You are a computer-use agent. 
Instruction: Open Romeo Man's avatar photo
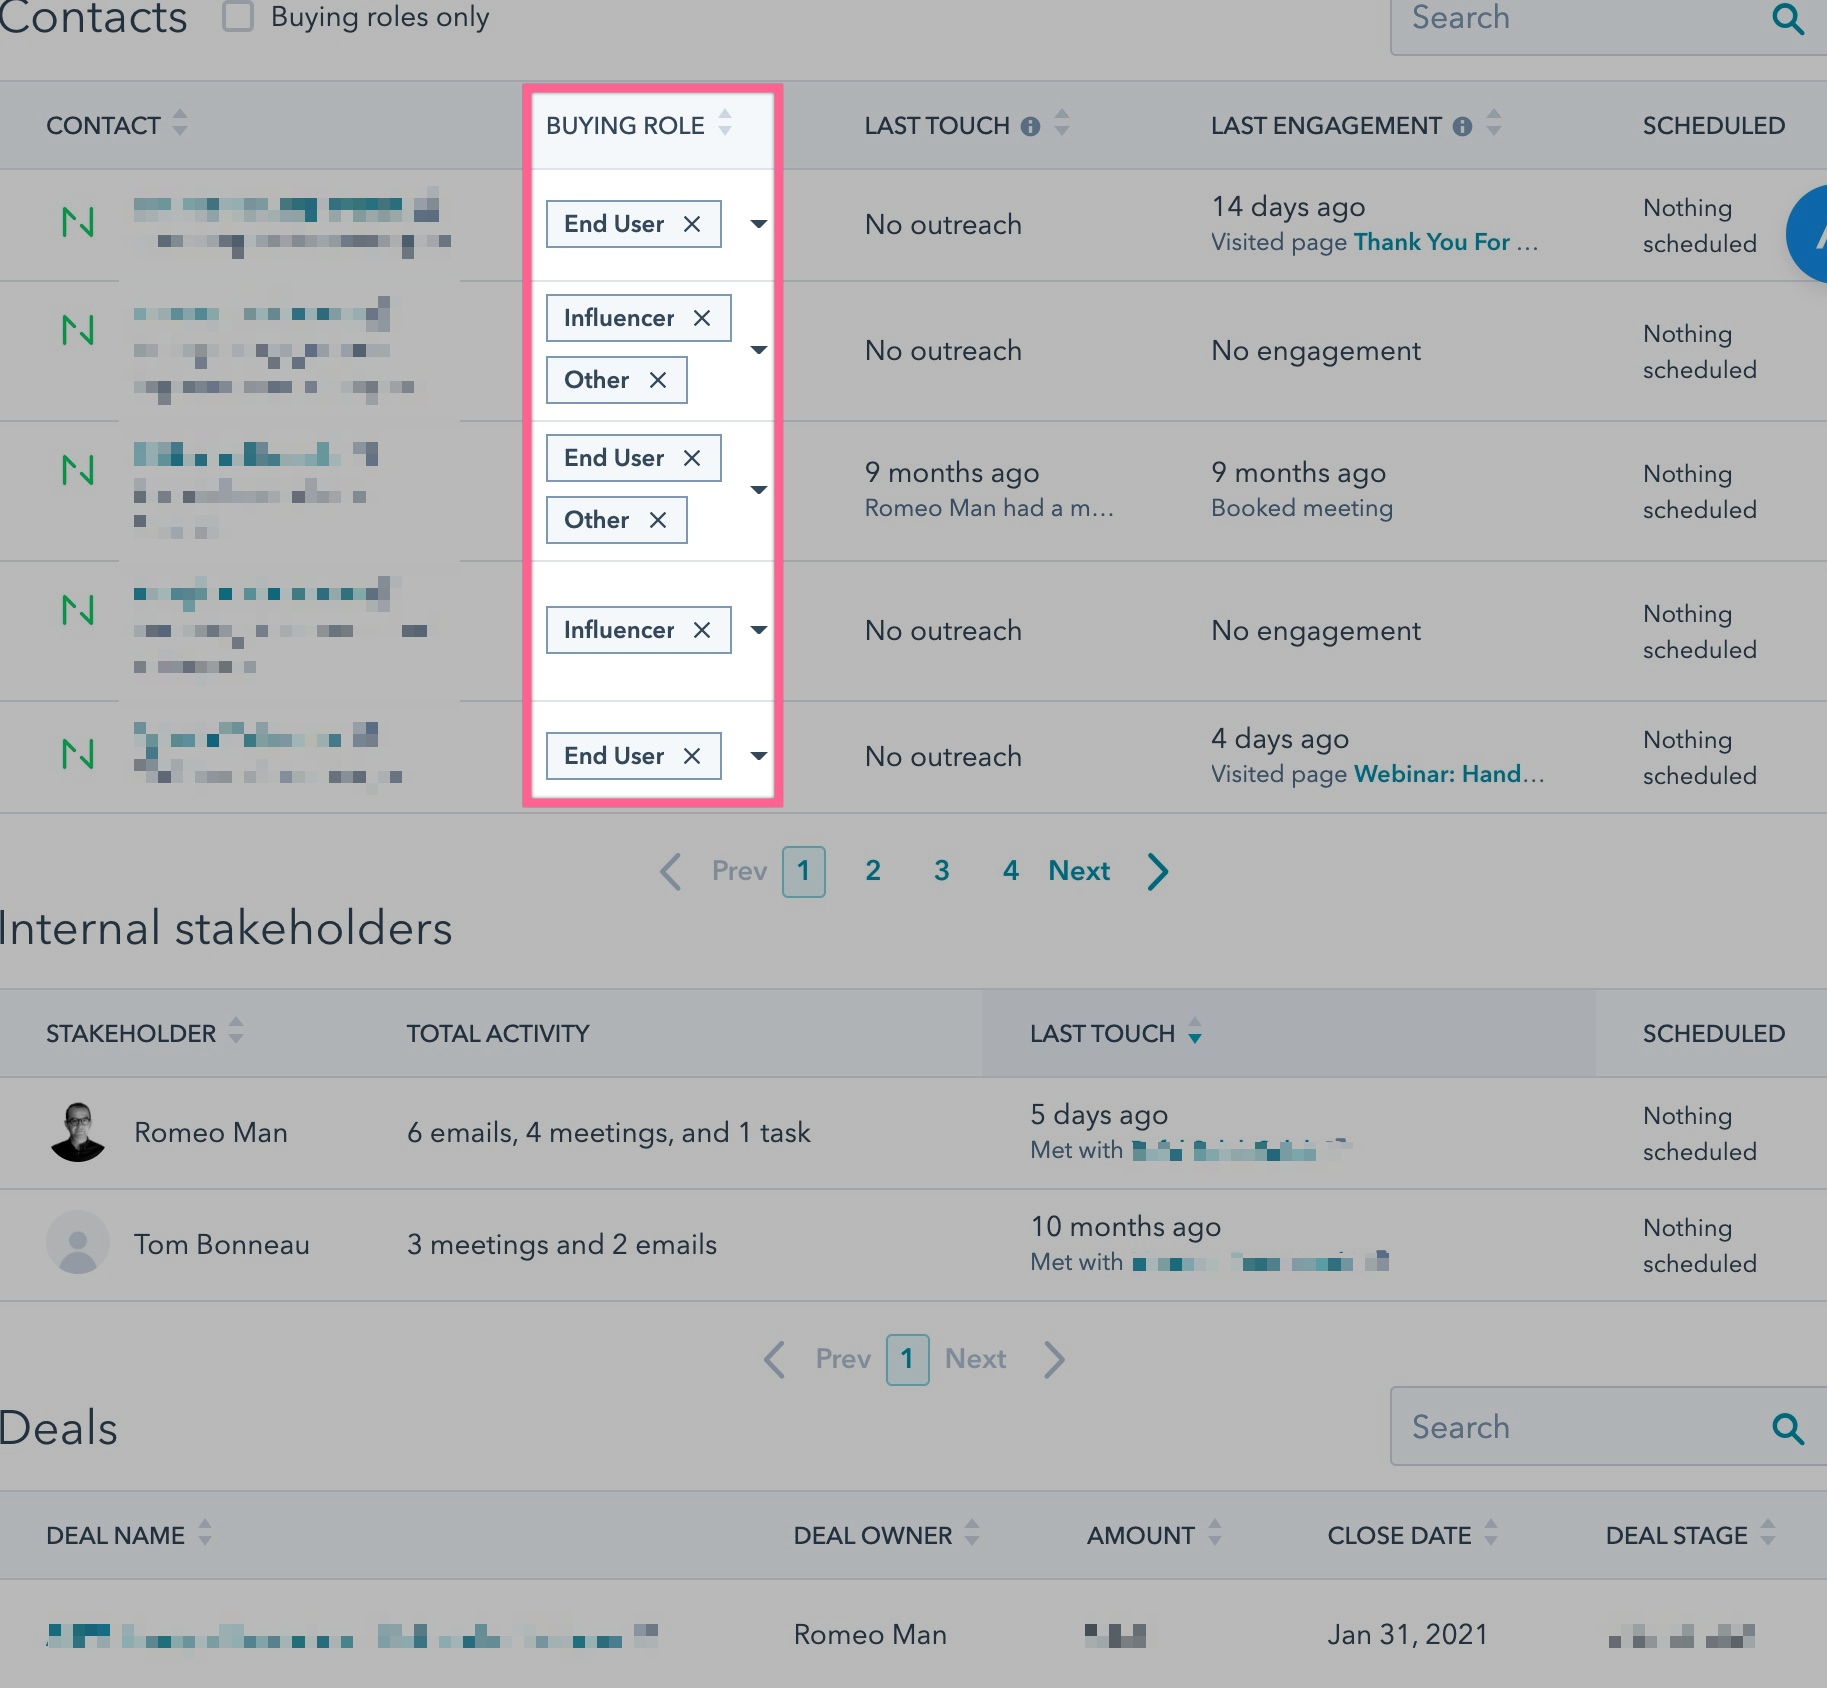point(78,1132)
